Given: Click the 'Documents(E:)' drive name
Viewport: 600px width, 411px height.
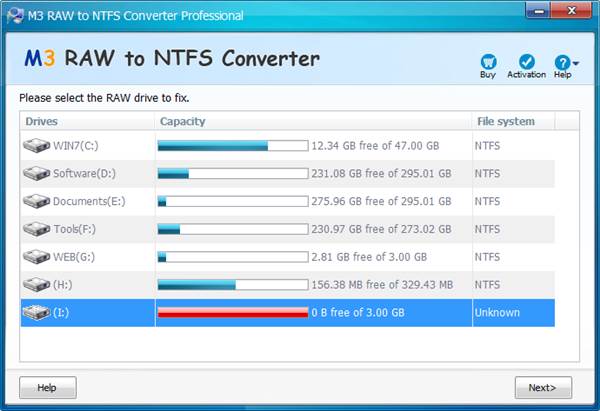Looking at the screenshot, I should coord(89,201).
